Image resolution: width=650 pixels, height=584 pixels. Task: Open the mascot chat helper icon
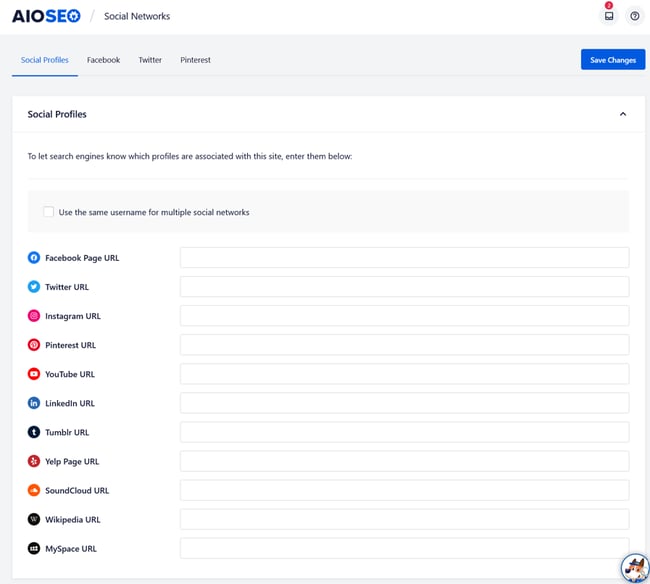click(635, 568)
